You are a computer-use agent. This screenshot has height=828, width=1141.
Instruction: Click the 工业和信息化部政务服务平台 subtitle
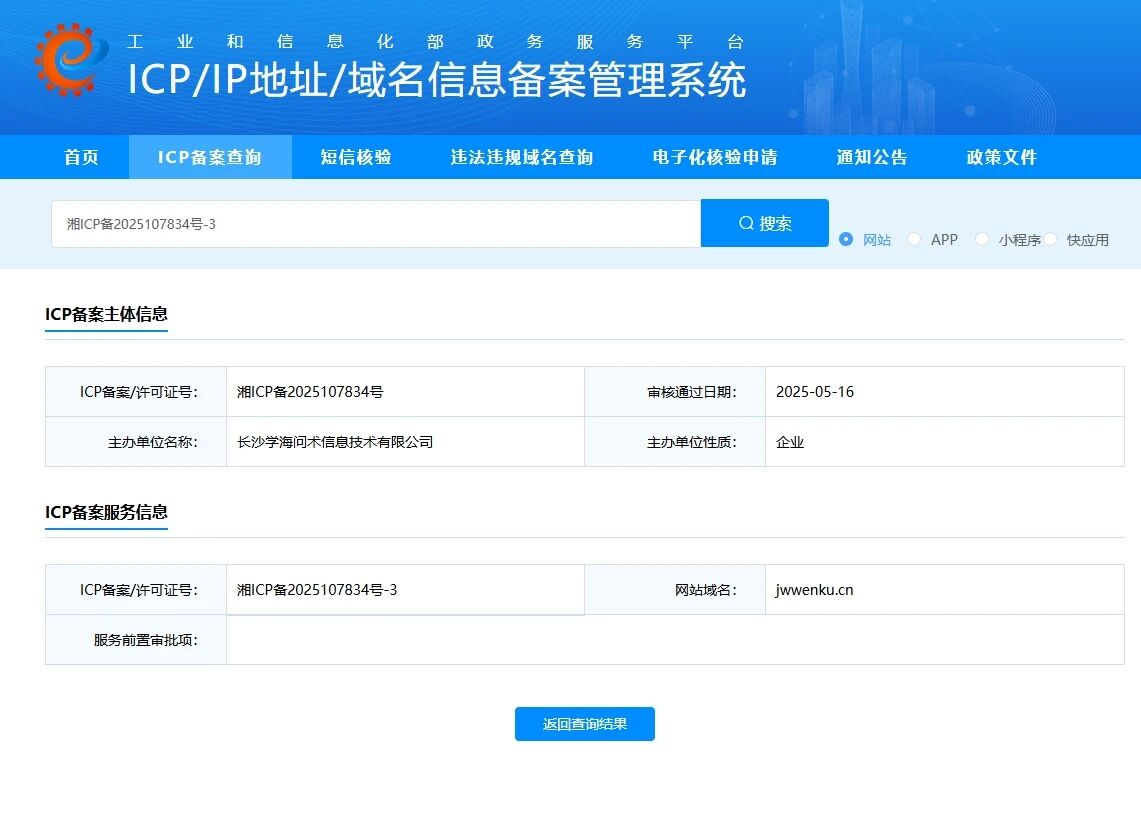coord(435,42)
